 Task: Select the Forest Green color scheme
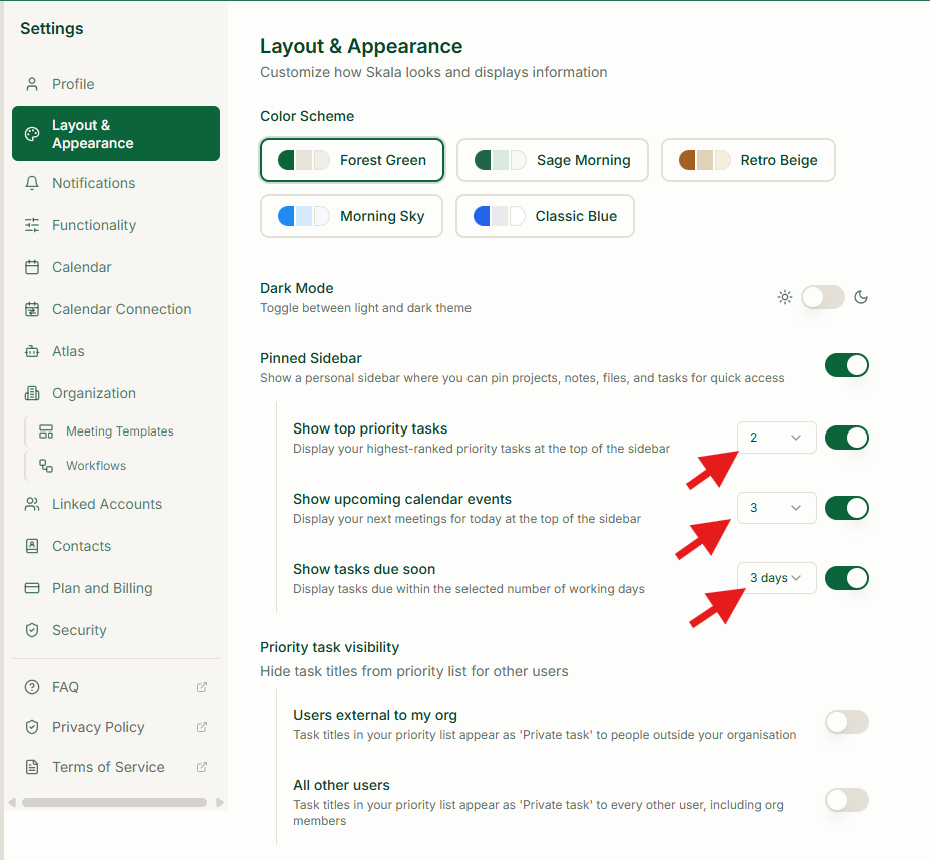point(352,160)
